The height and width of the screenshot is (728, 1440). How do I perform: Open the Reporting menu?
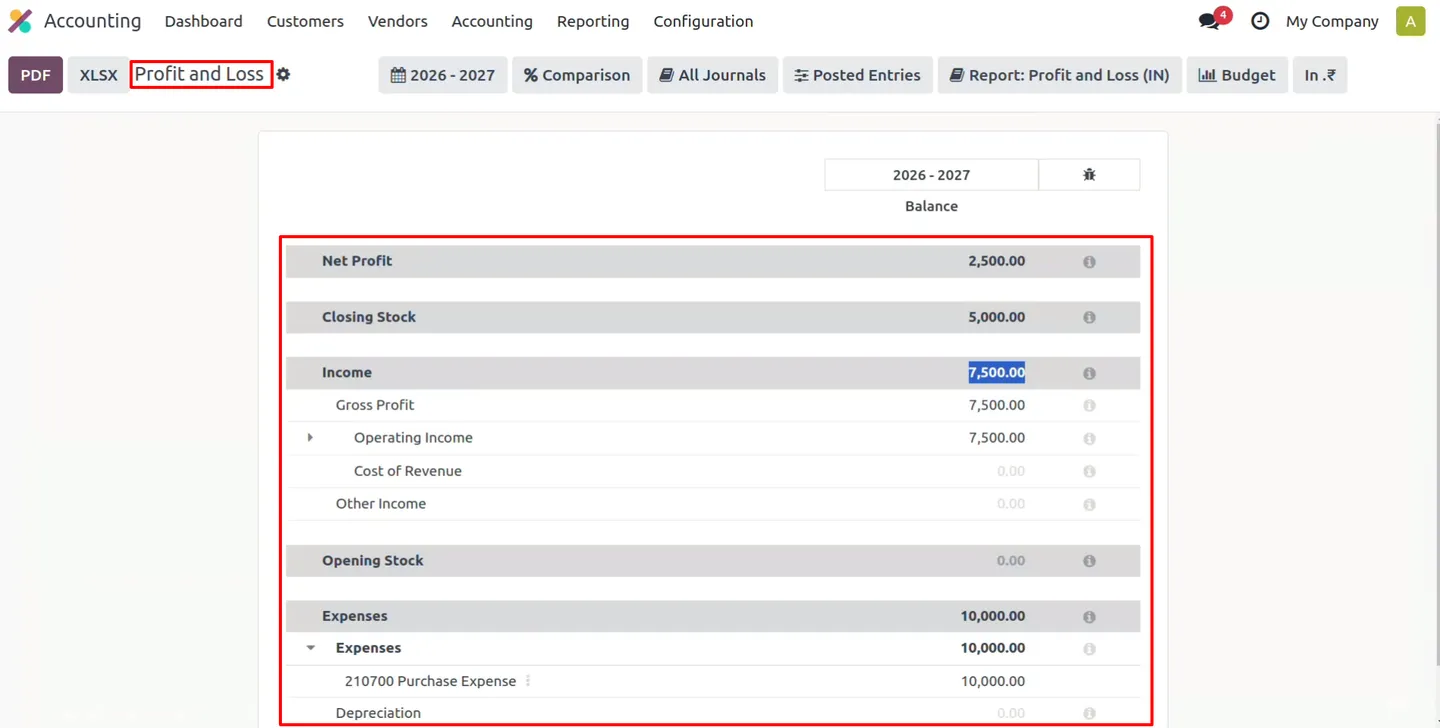click(x=593, y=21)
